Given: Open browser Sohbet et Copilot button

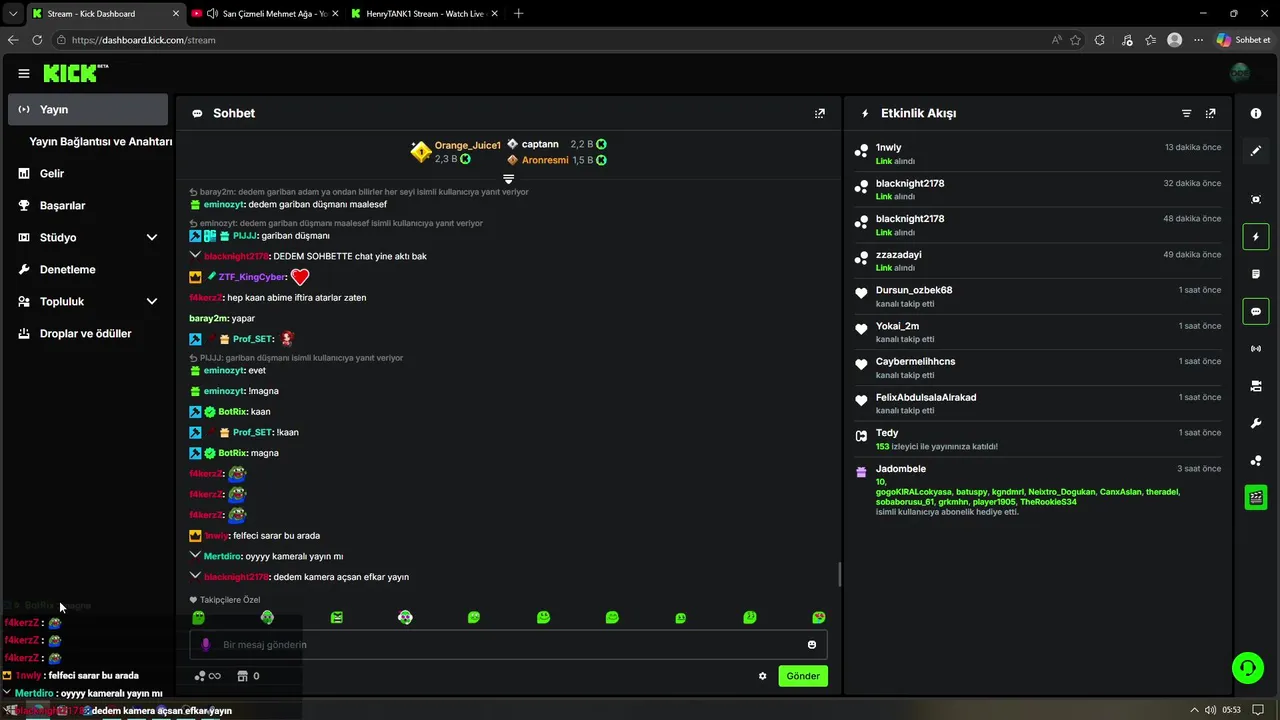Looking at the screenshot, I should 1243,40.
